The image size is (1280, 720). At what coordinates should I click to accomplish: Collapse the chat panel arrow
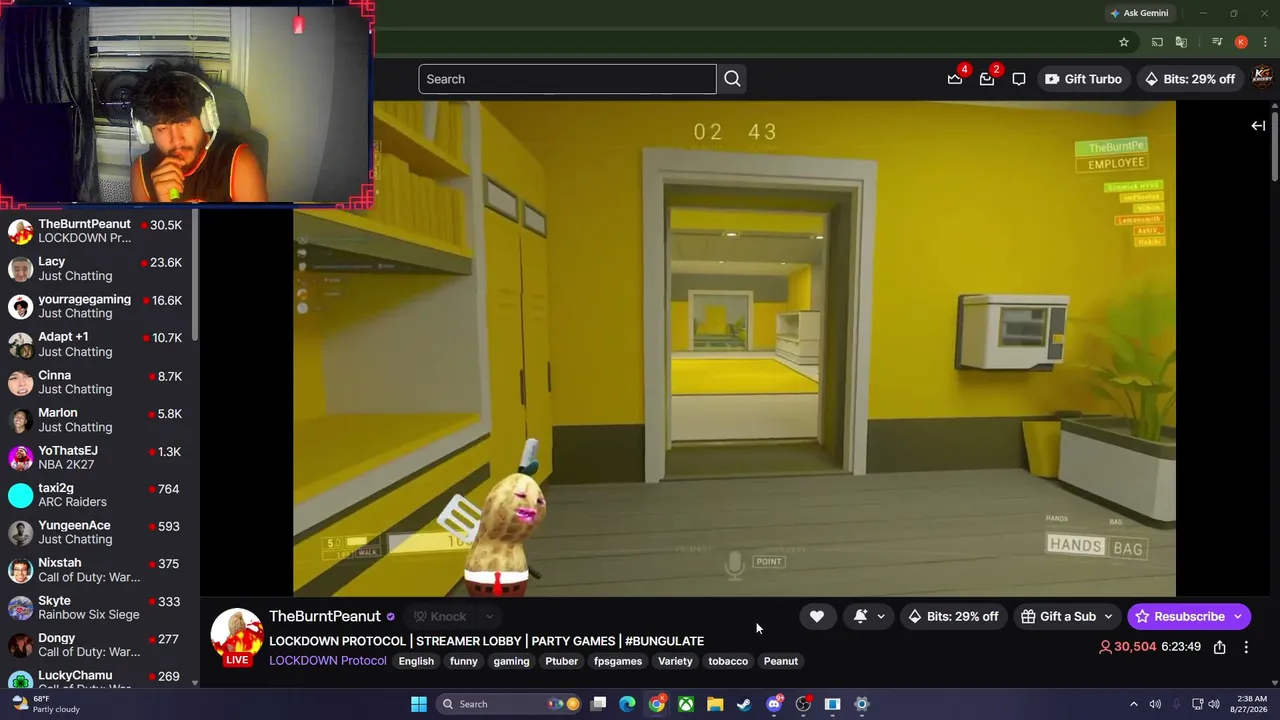pyautogui.click(x=1258, y=126)
